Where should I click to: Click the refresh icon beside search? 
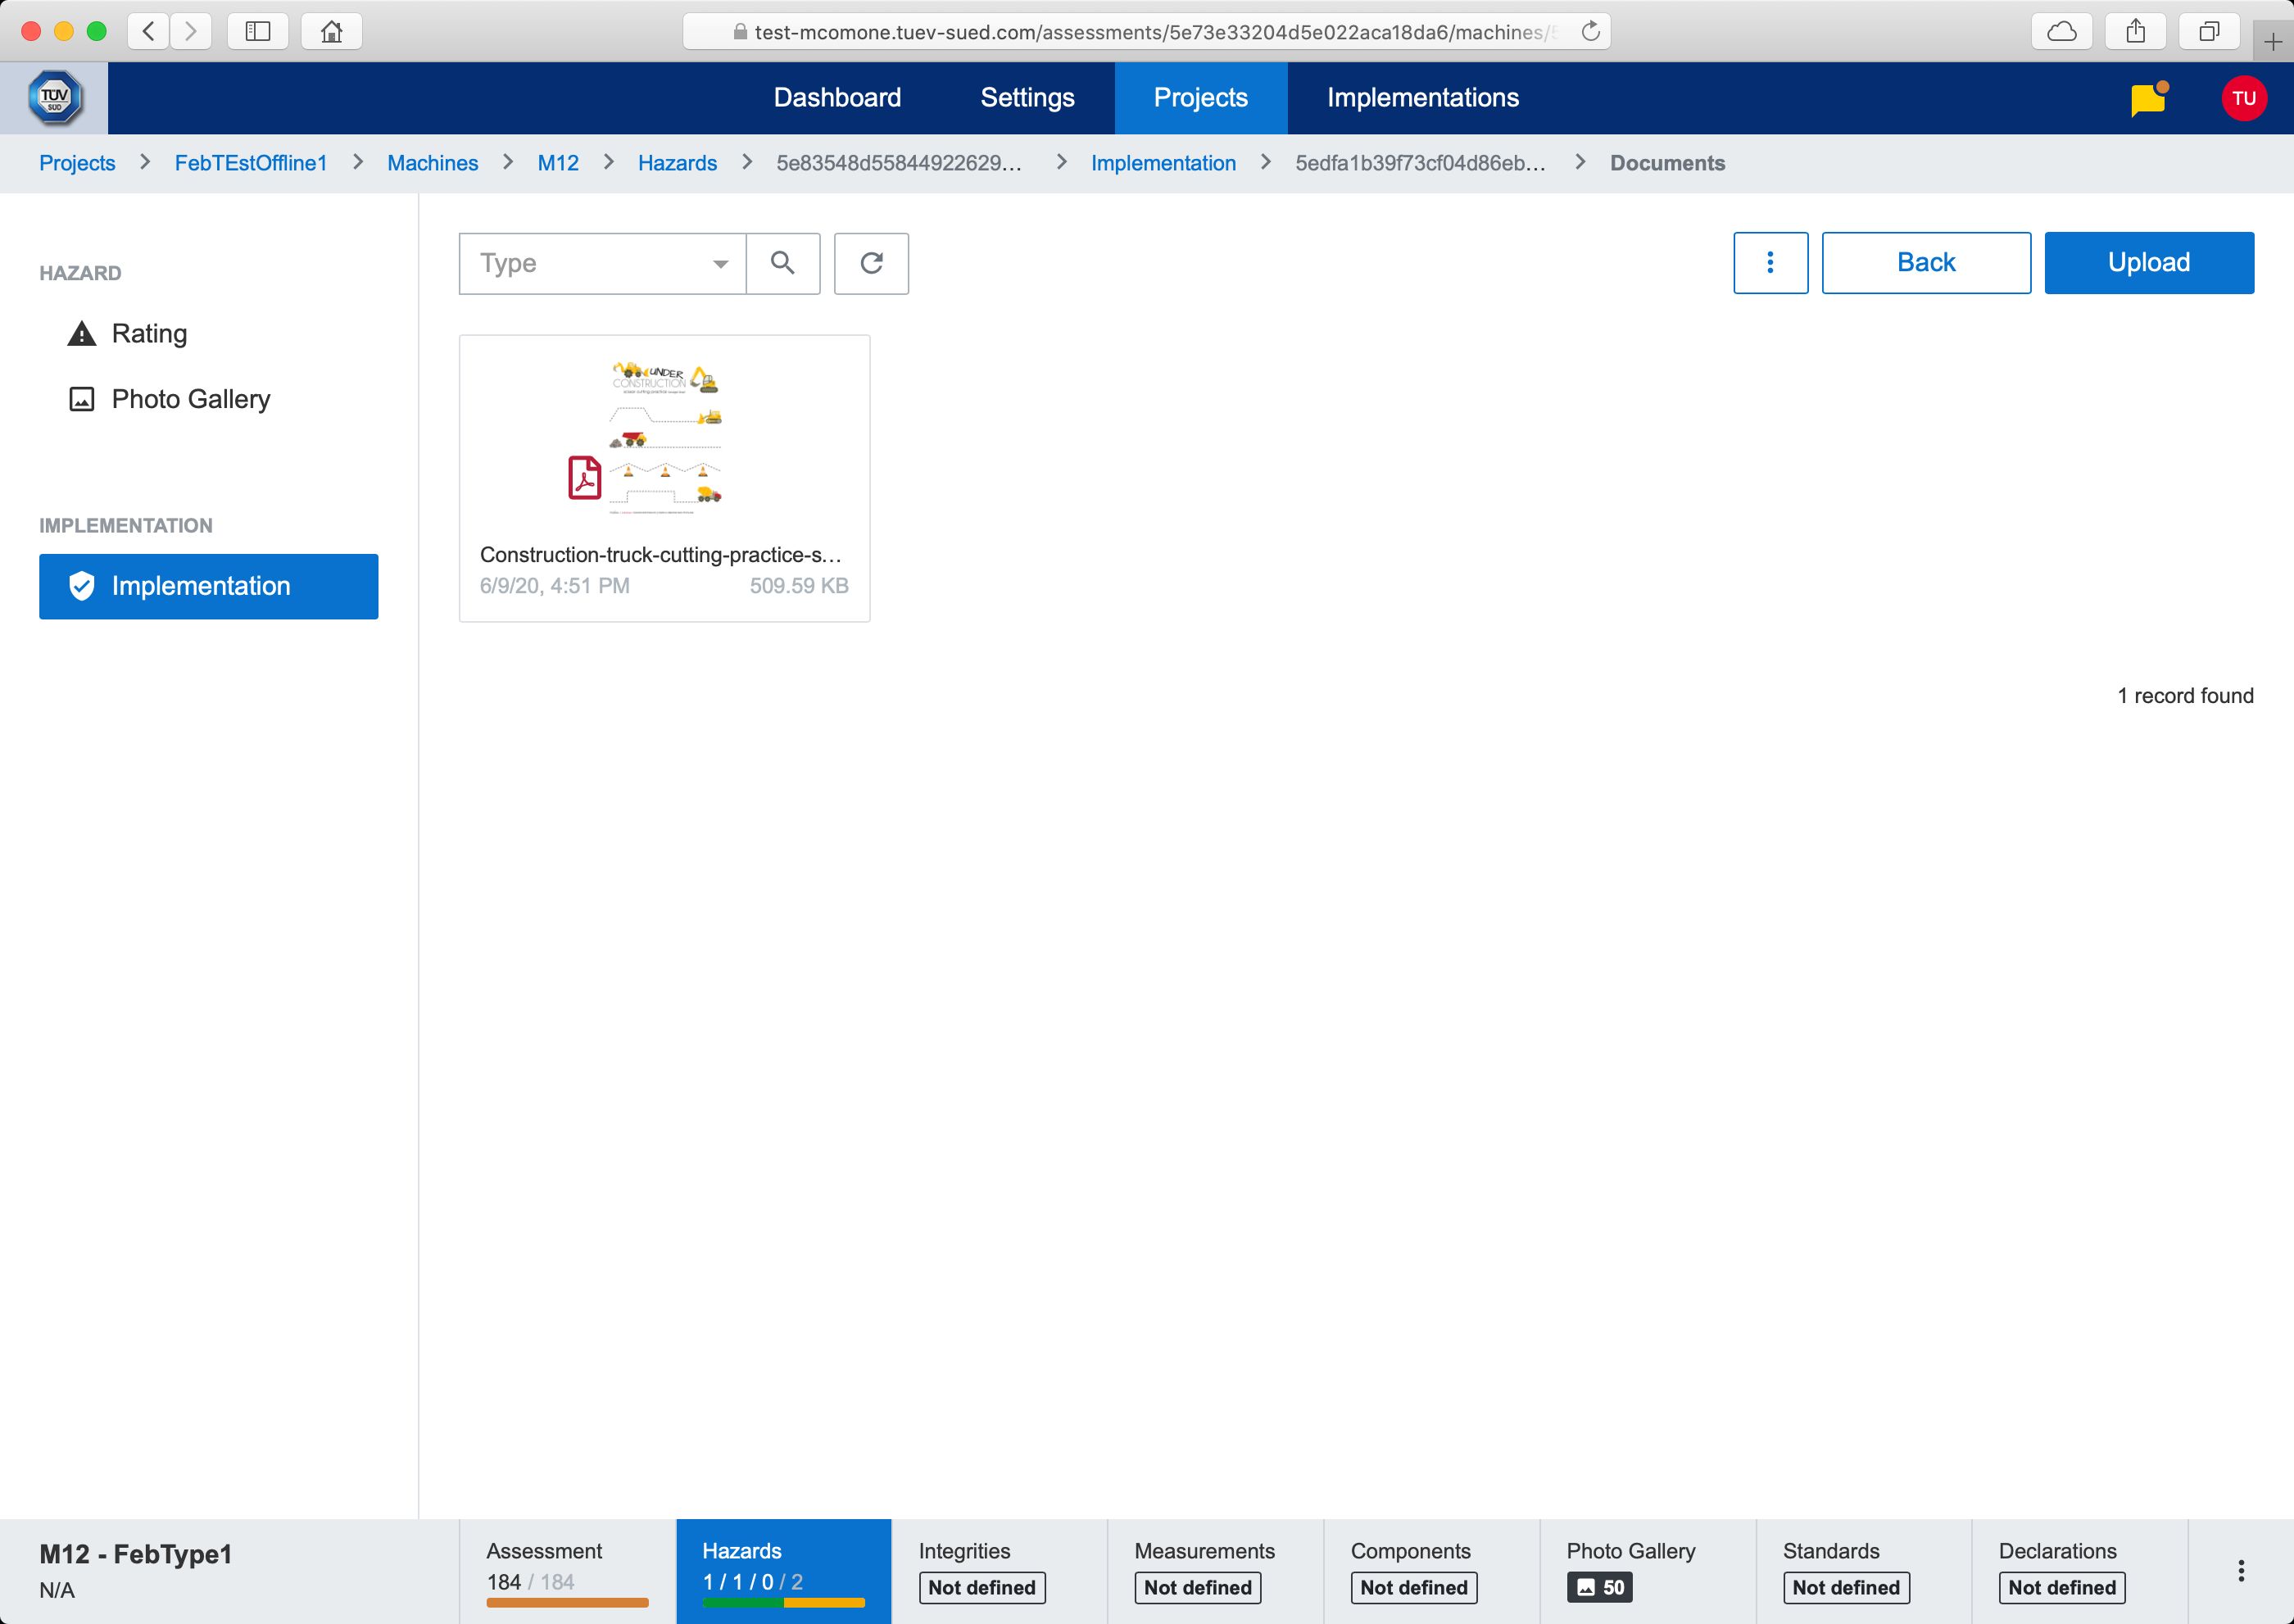click(x=871, y=263)
